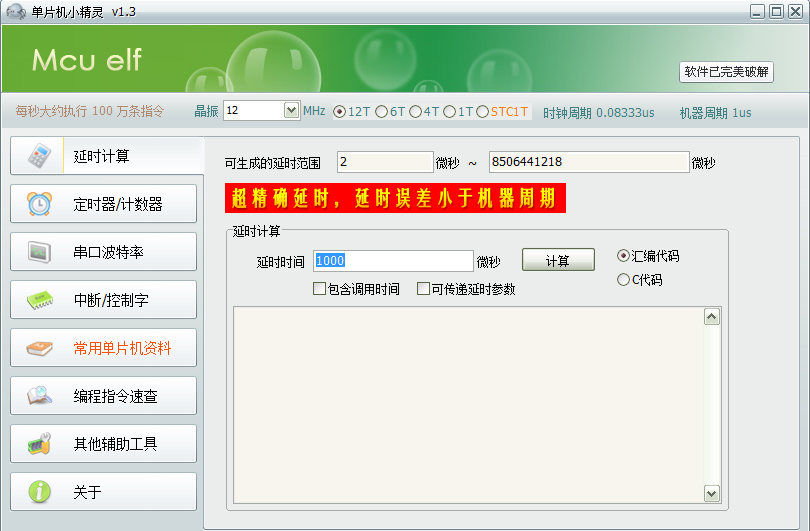The image size is (810, 531).
Task: Click scroll up arrow in code output
Action: [x=712, y=317]
